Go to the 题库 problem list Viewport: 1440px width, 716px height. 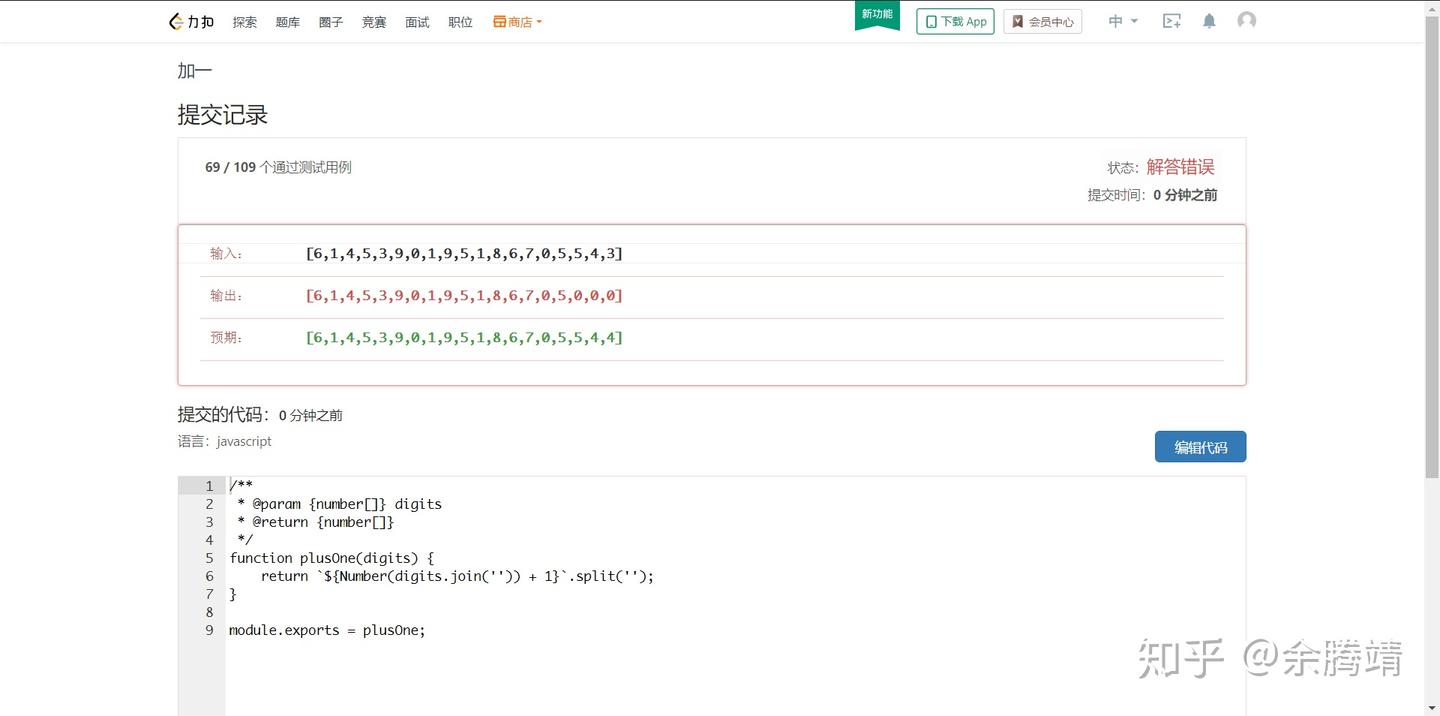(x=288, y=22)
